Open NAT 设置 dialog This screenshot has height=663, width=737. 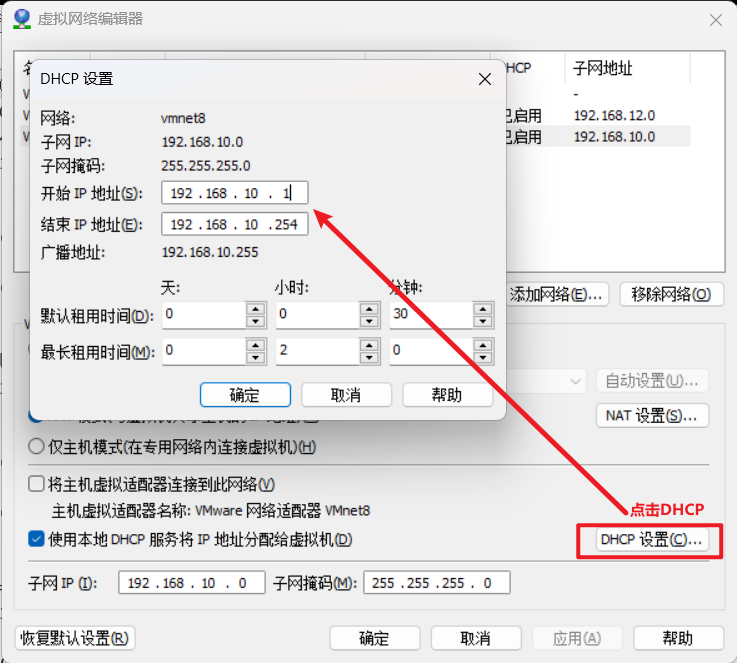click(x=651, y=415)
